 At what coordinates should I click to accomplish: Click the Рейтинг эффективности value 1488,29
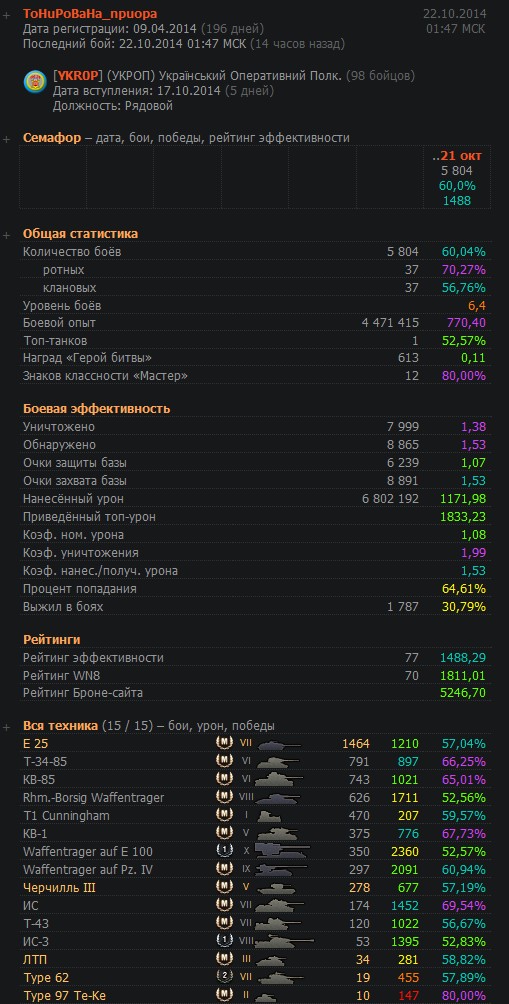(462, 658)
